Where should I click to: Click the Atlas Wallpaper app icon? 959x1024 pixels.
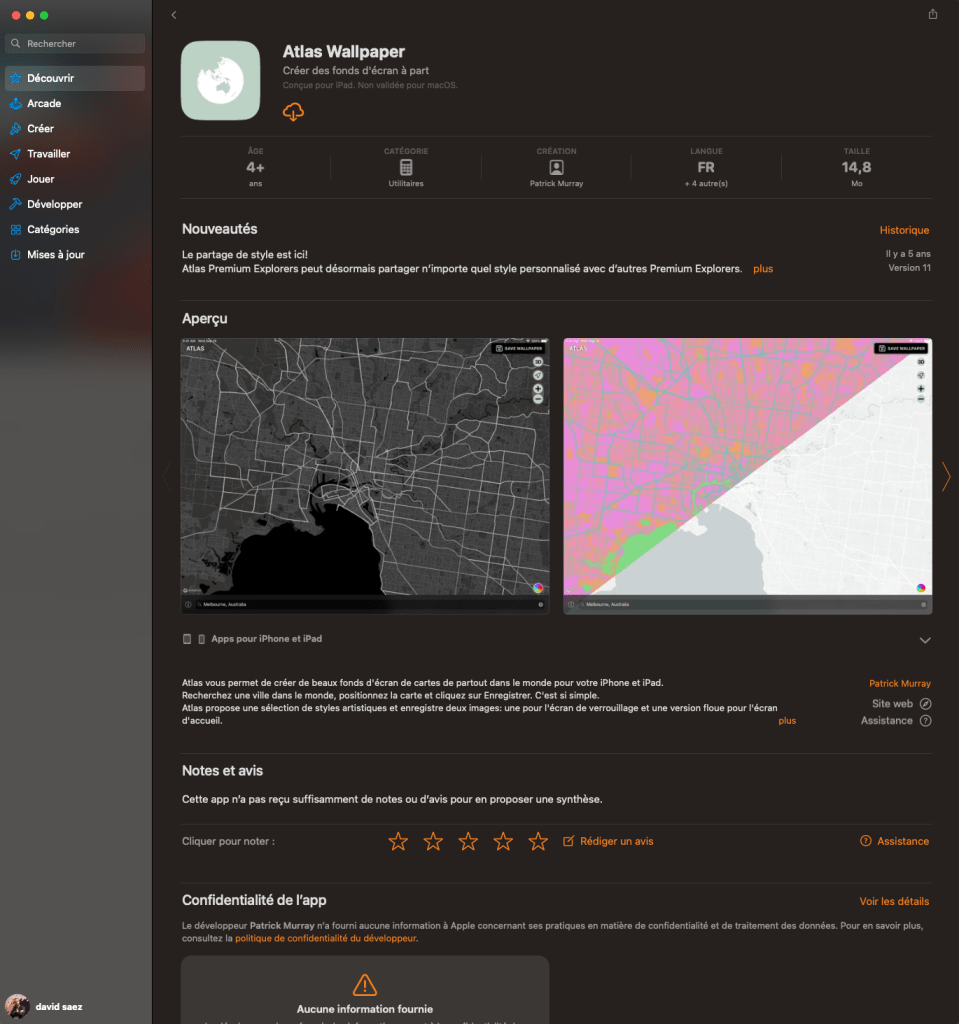click(x=220, y=80)
